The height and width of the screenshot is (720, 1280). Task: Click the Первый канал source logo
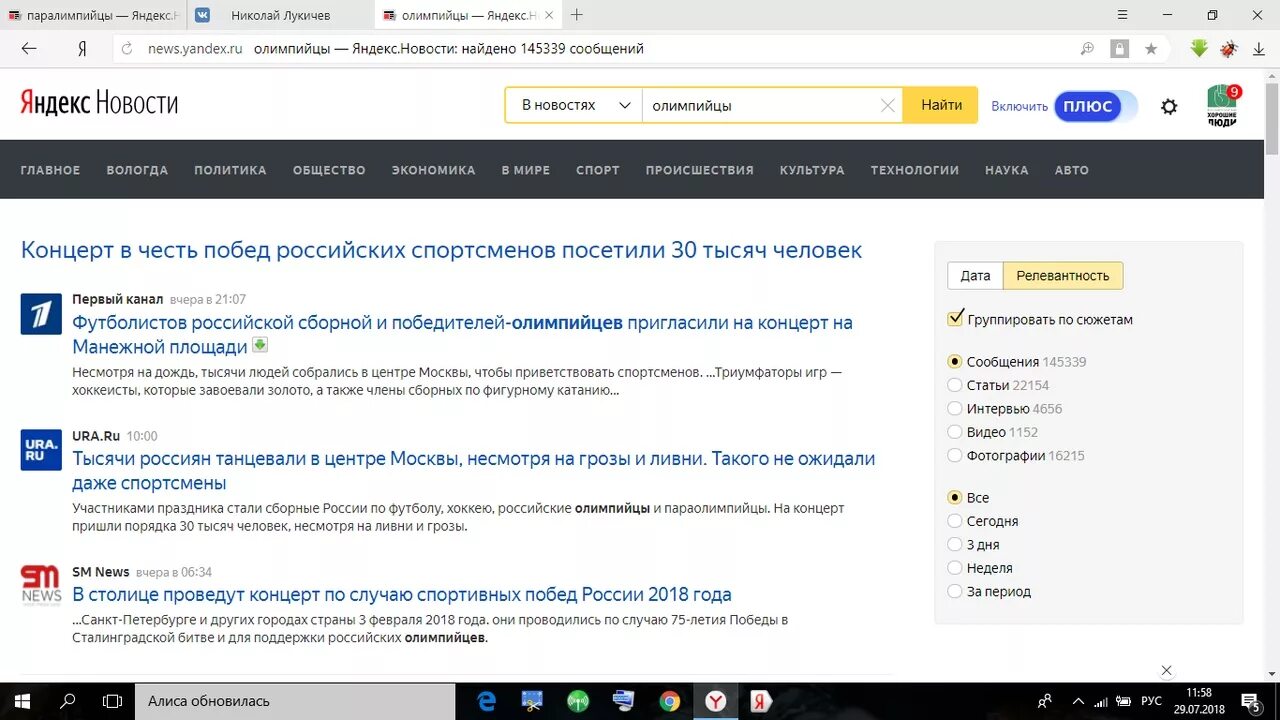tap(41, 314)
